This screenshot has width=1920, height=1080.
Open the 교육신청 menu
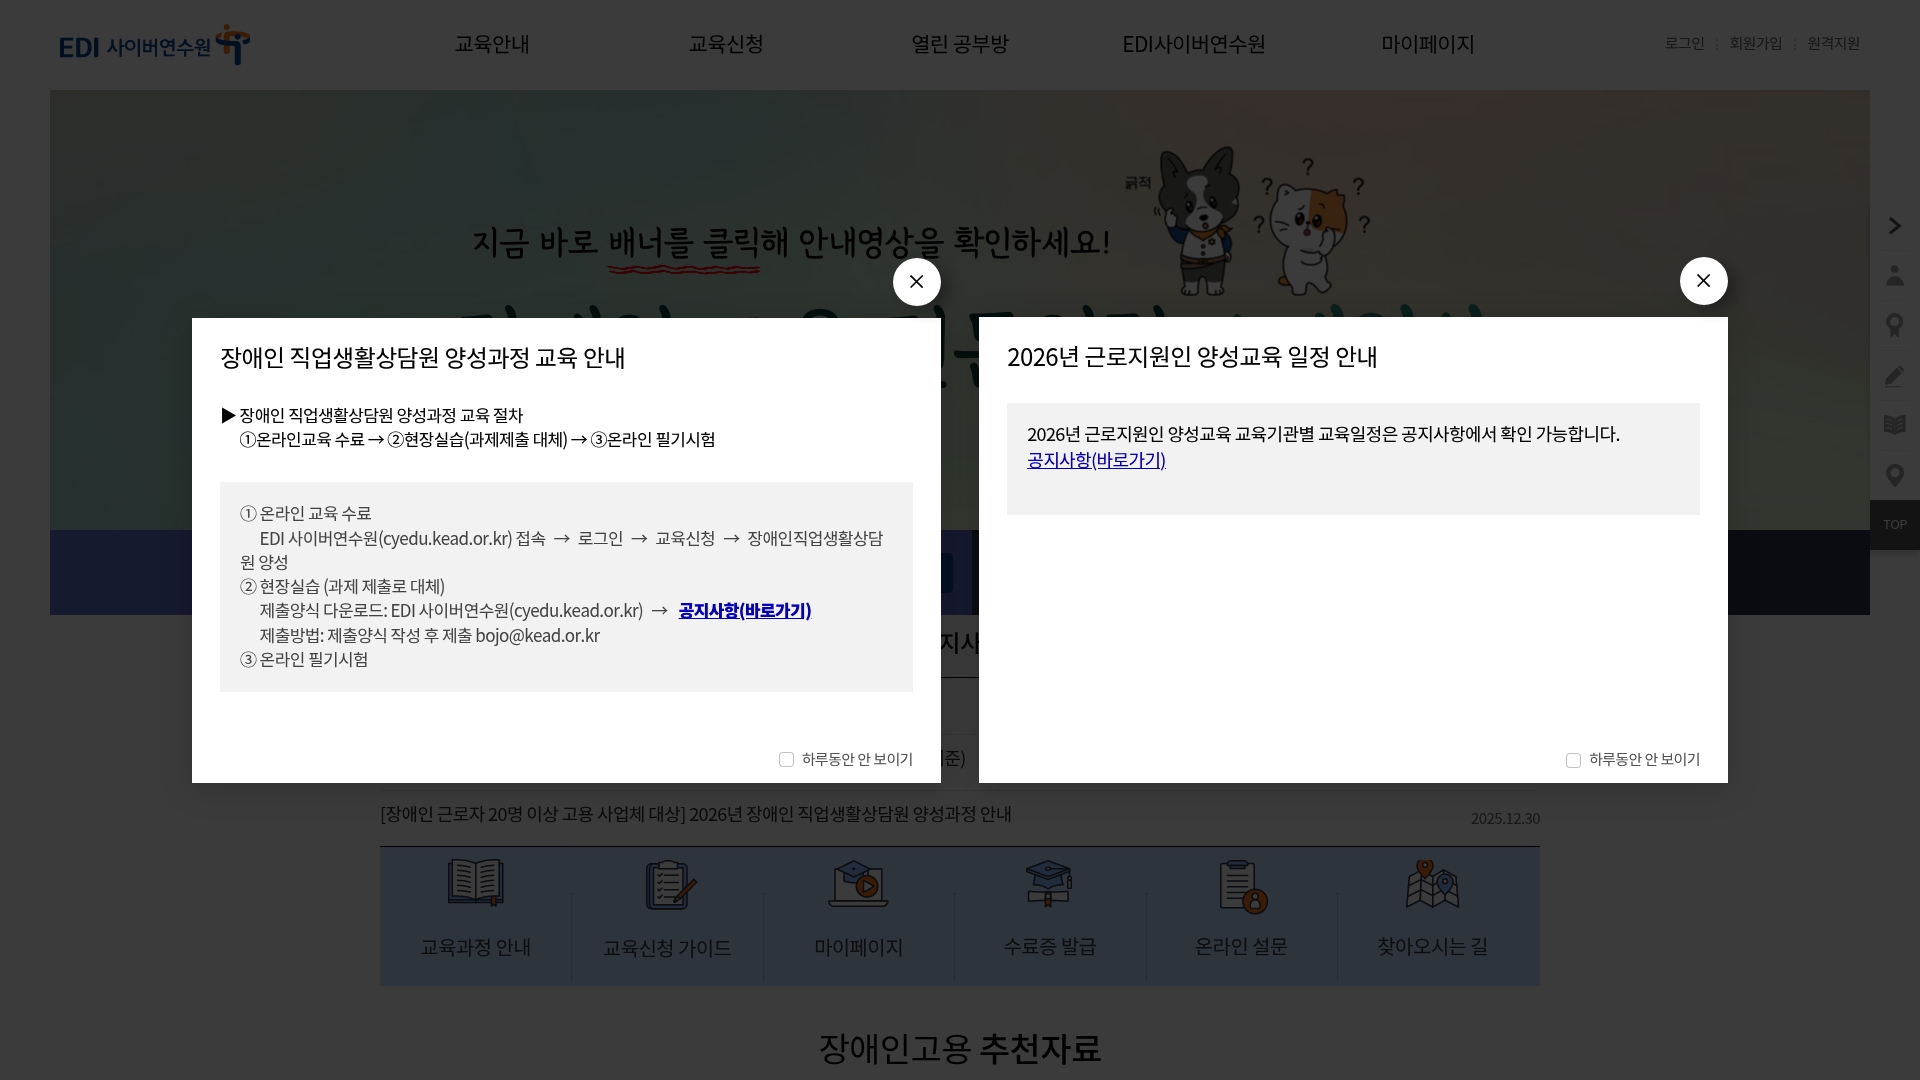(x=726, y=44)
